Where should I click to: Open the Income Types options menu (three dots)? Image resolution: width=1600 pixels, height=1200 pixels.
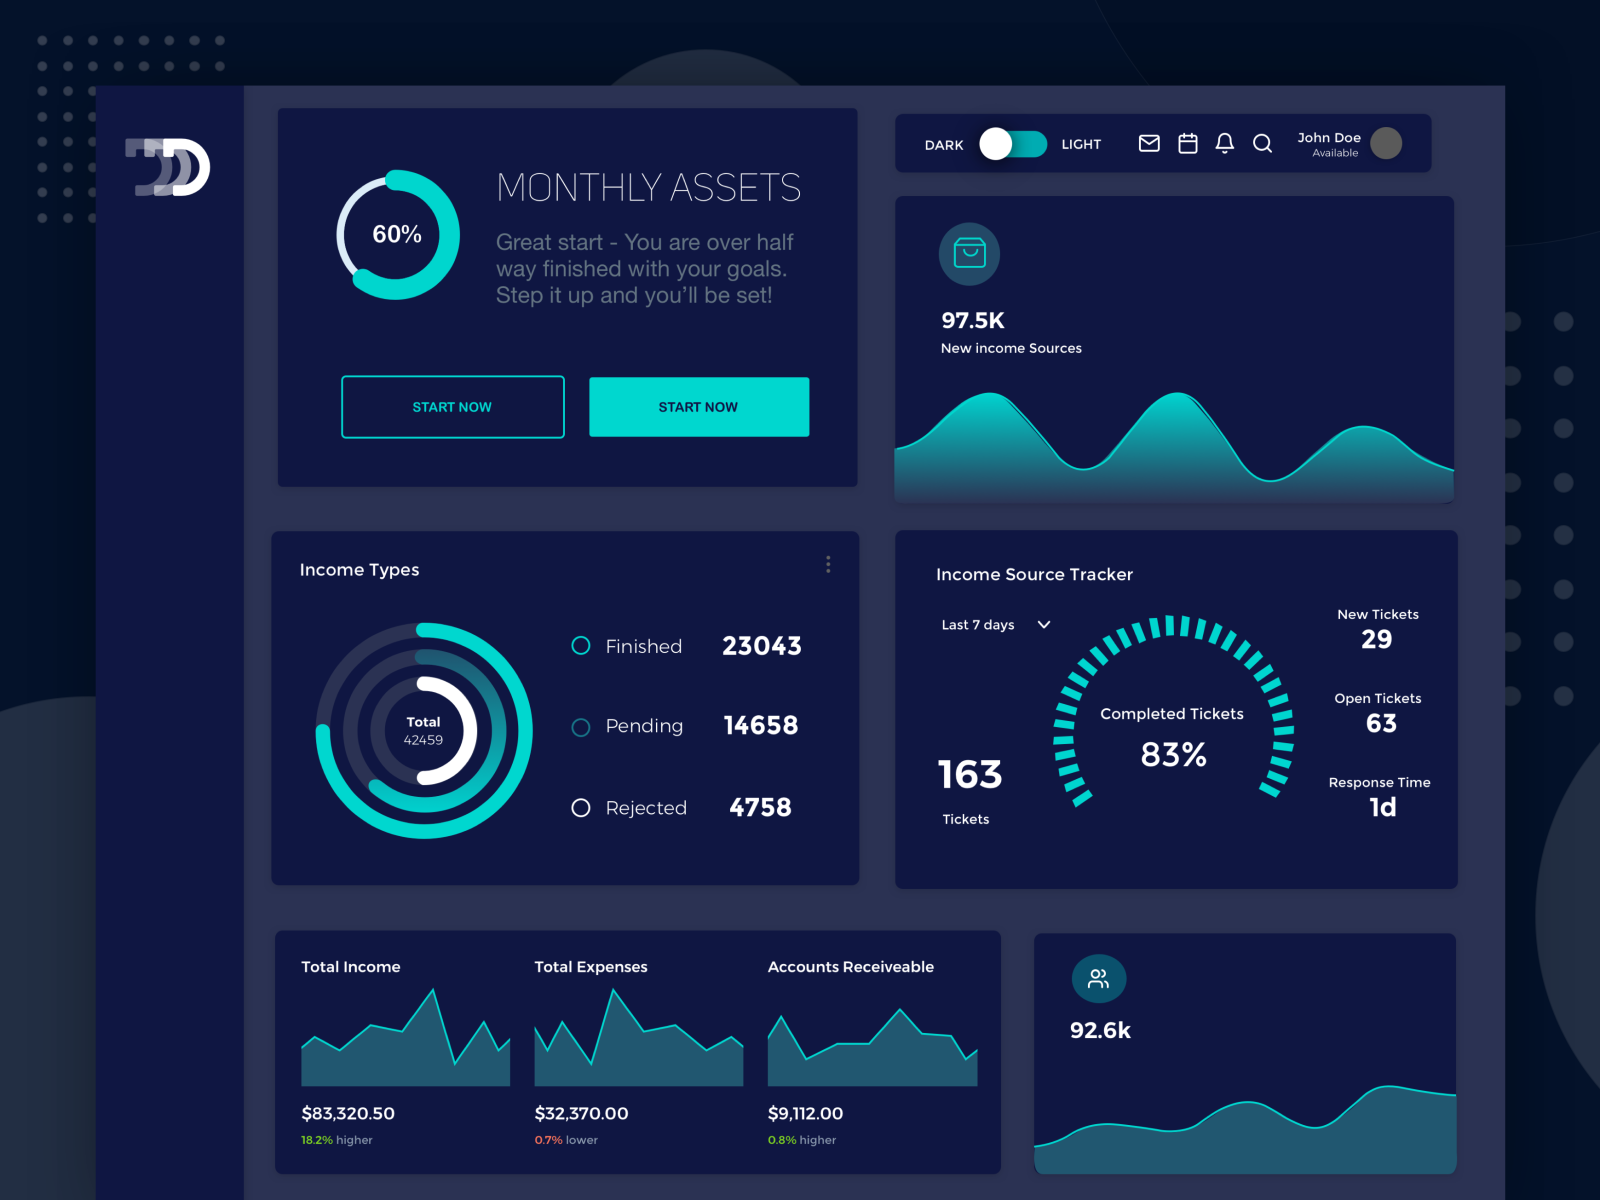click(828, 564)
